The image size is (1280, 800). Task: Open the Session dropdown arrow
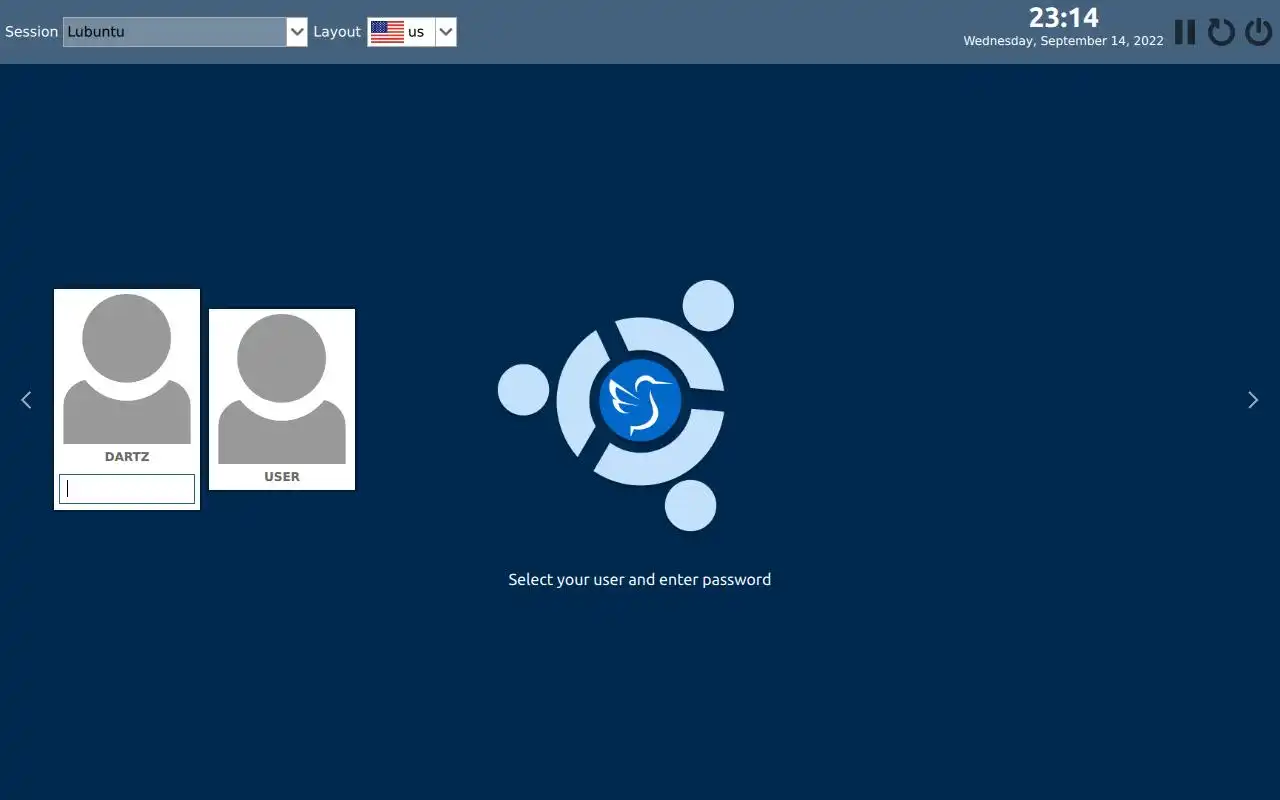[x=297, y=32]
